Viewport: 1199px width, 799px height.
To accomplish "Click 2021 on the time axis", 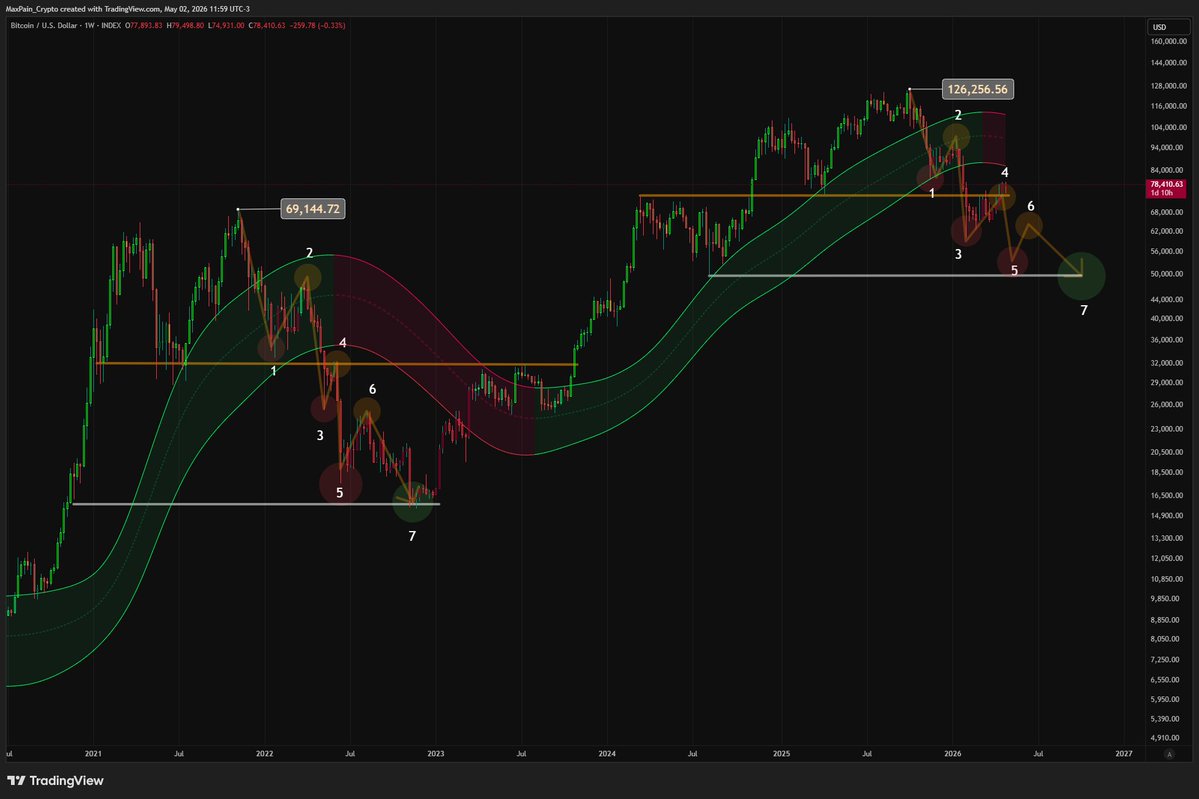I will point(93,754).
